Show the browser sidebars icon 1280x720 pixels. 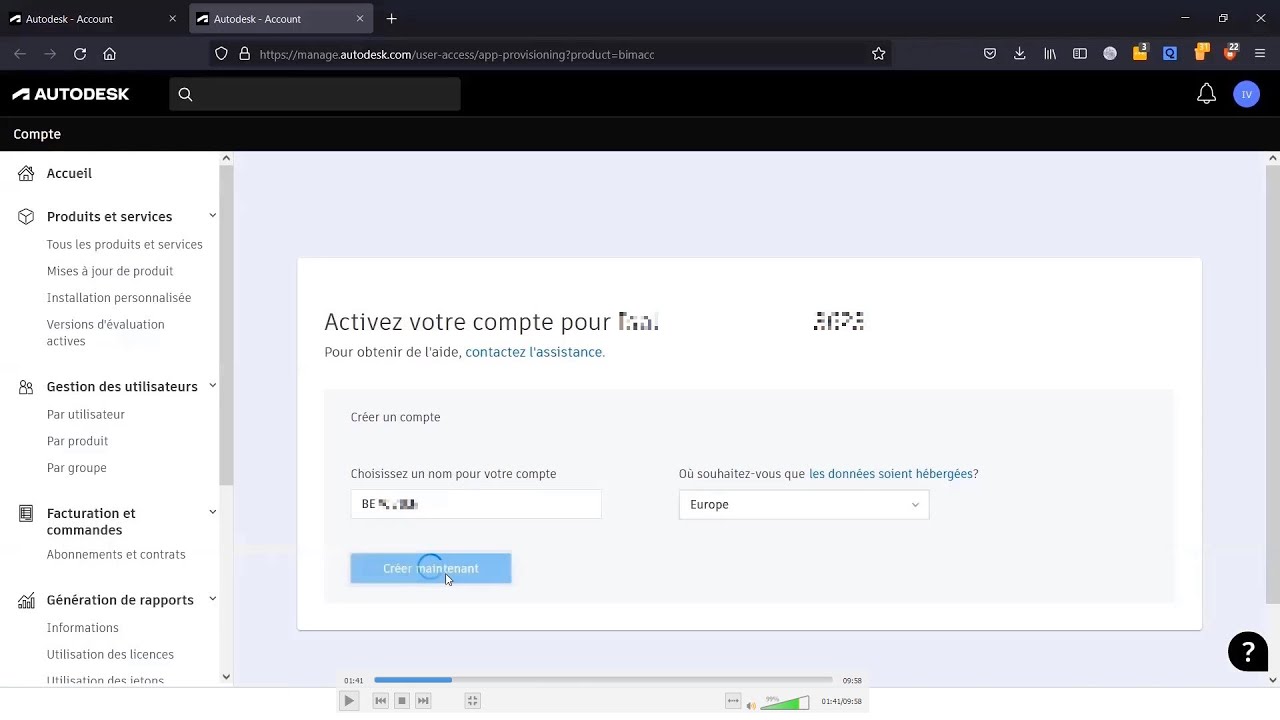click(1080, 54)
